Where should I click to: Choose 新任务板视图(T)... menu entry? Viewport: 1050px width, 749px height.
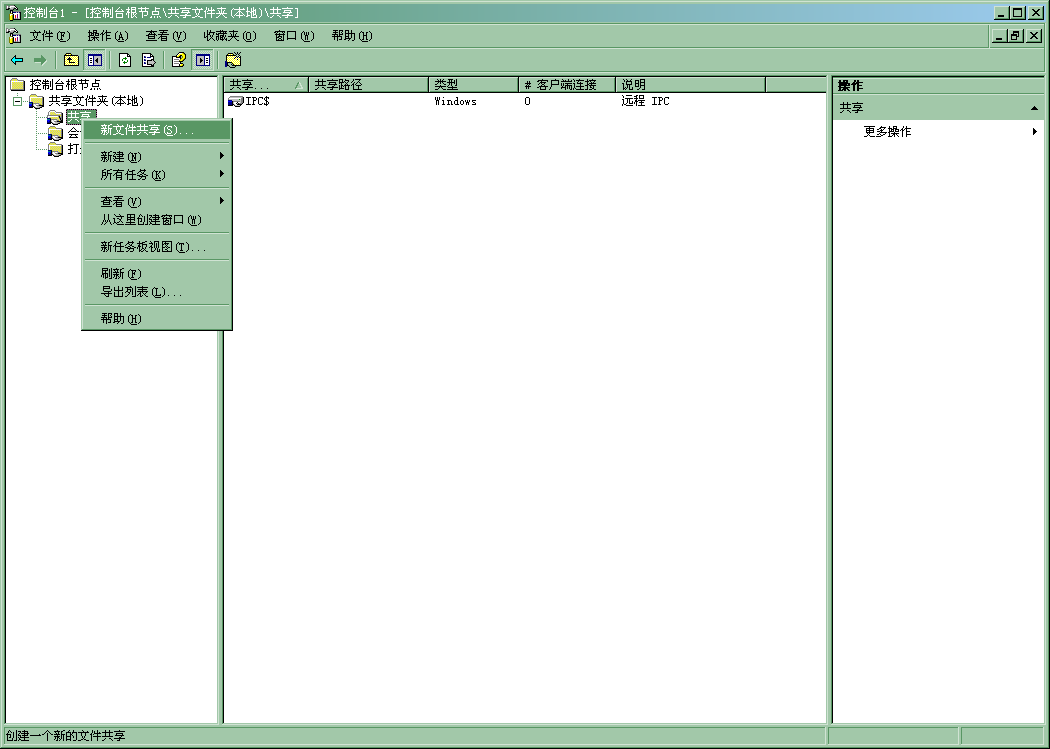(157, 247)
